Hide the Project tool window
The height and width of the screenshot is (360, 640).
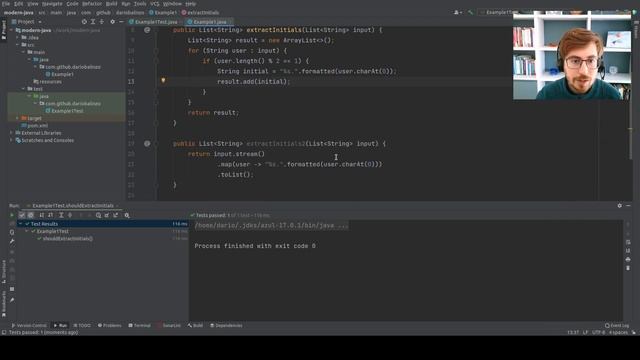coord(121,22)
